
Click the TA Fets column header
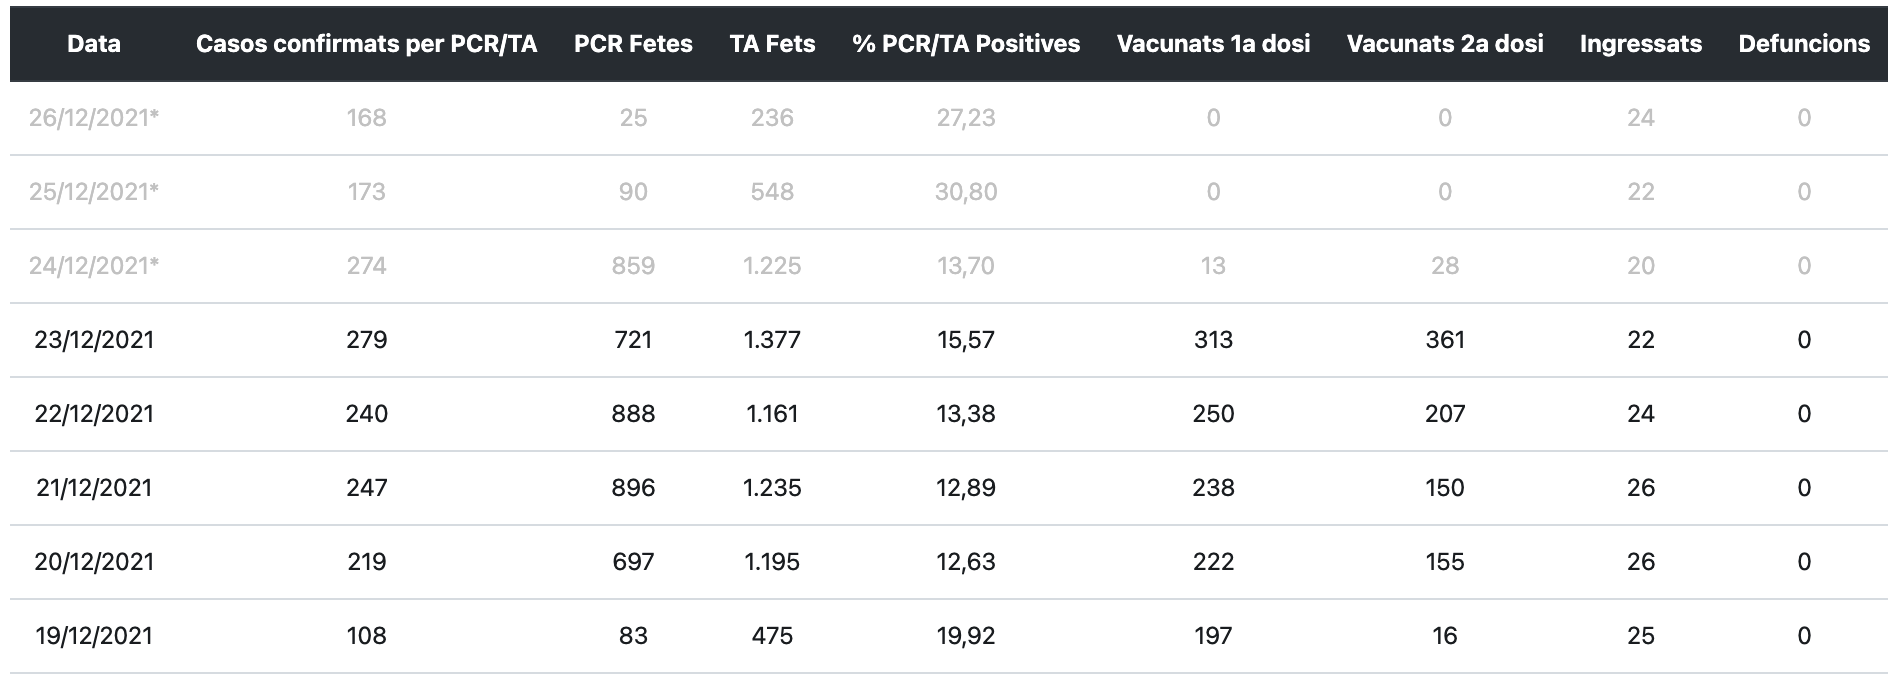(772, 44)
